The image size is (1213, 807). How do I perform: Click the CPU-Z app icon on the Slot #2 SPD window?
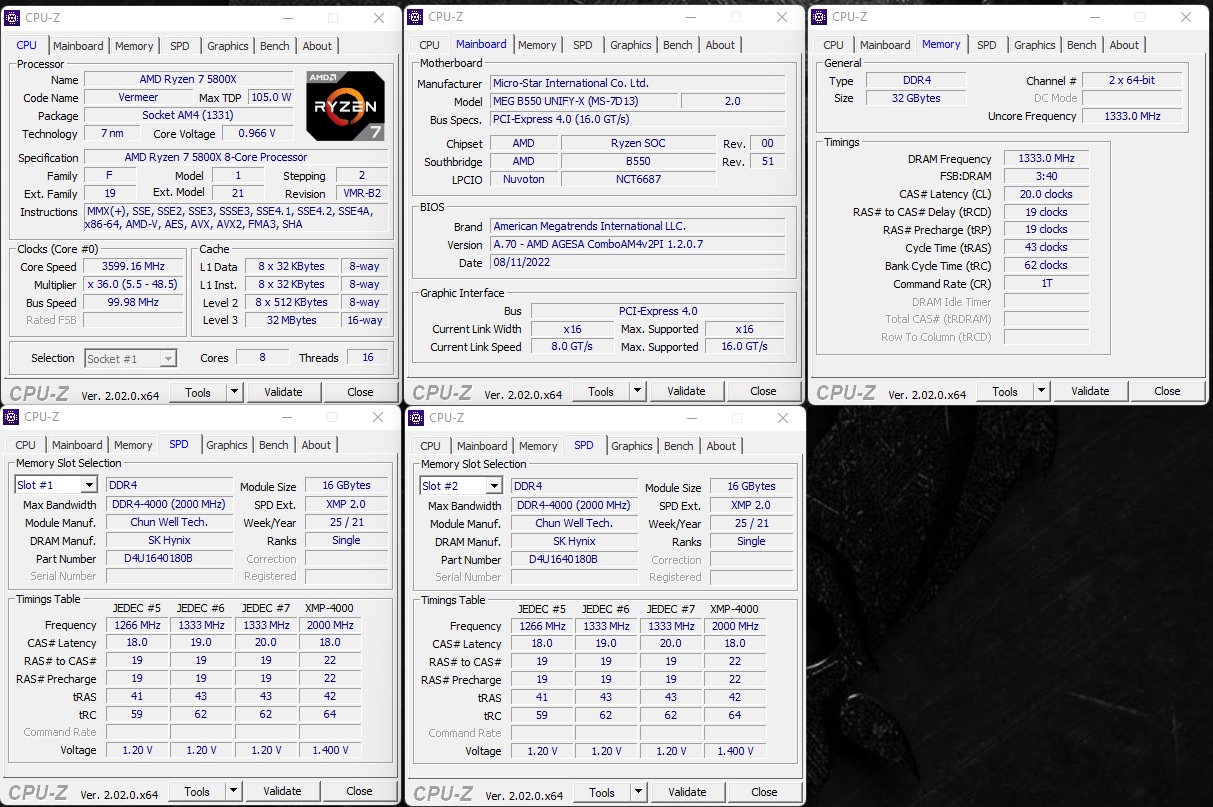click(414, 417)
